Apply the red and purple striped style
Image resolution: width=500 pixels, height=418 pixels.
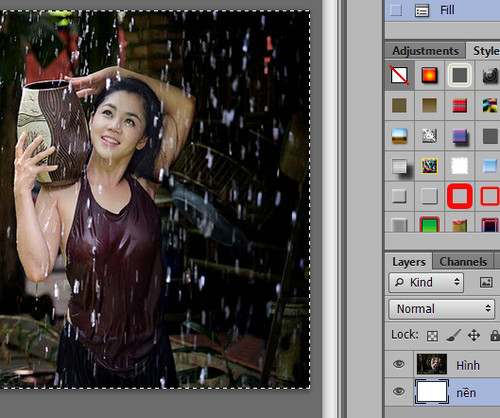pos(460,105)
